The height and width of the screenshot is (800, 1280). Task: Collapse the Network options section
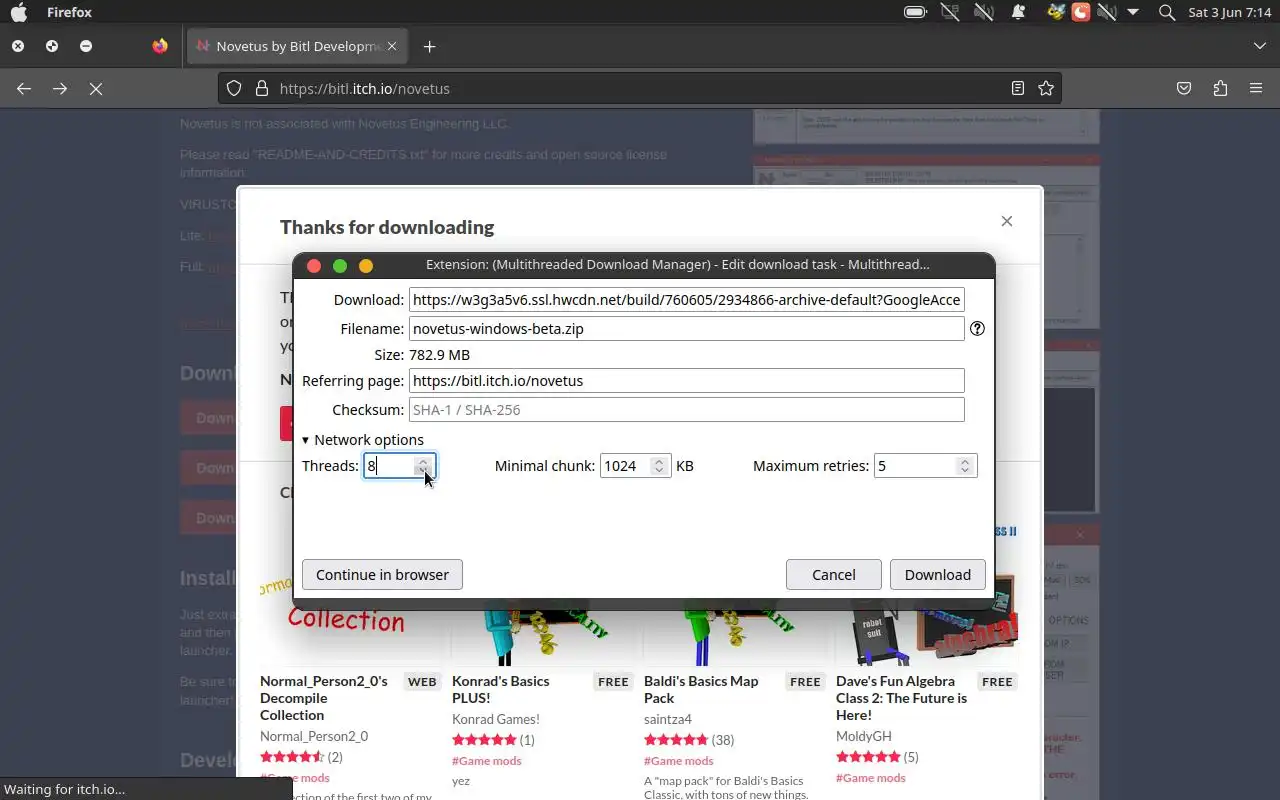[x=363, y=440]
